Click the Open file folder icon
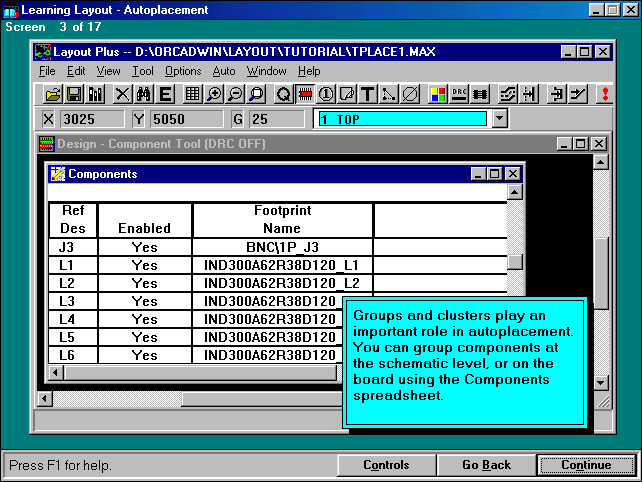642x482 pixels. click(x=54, y=94)
